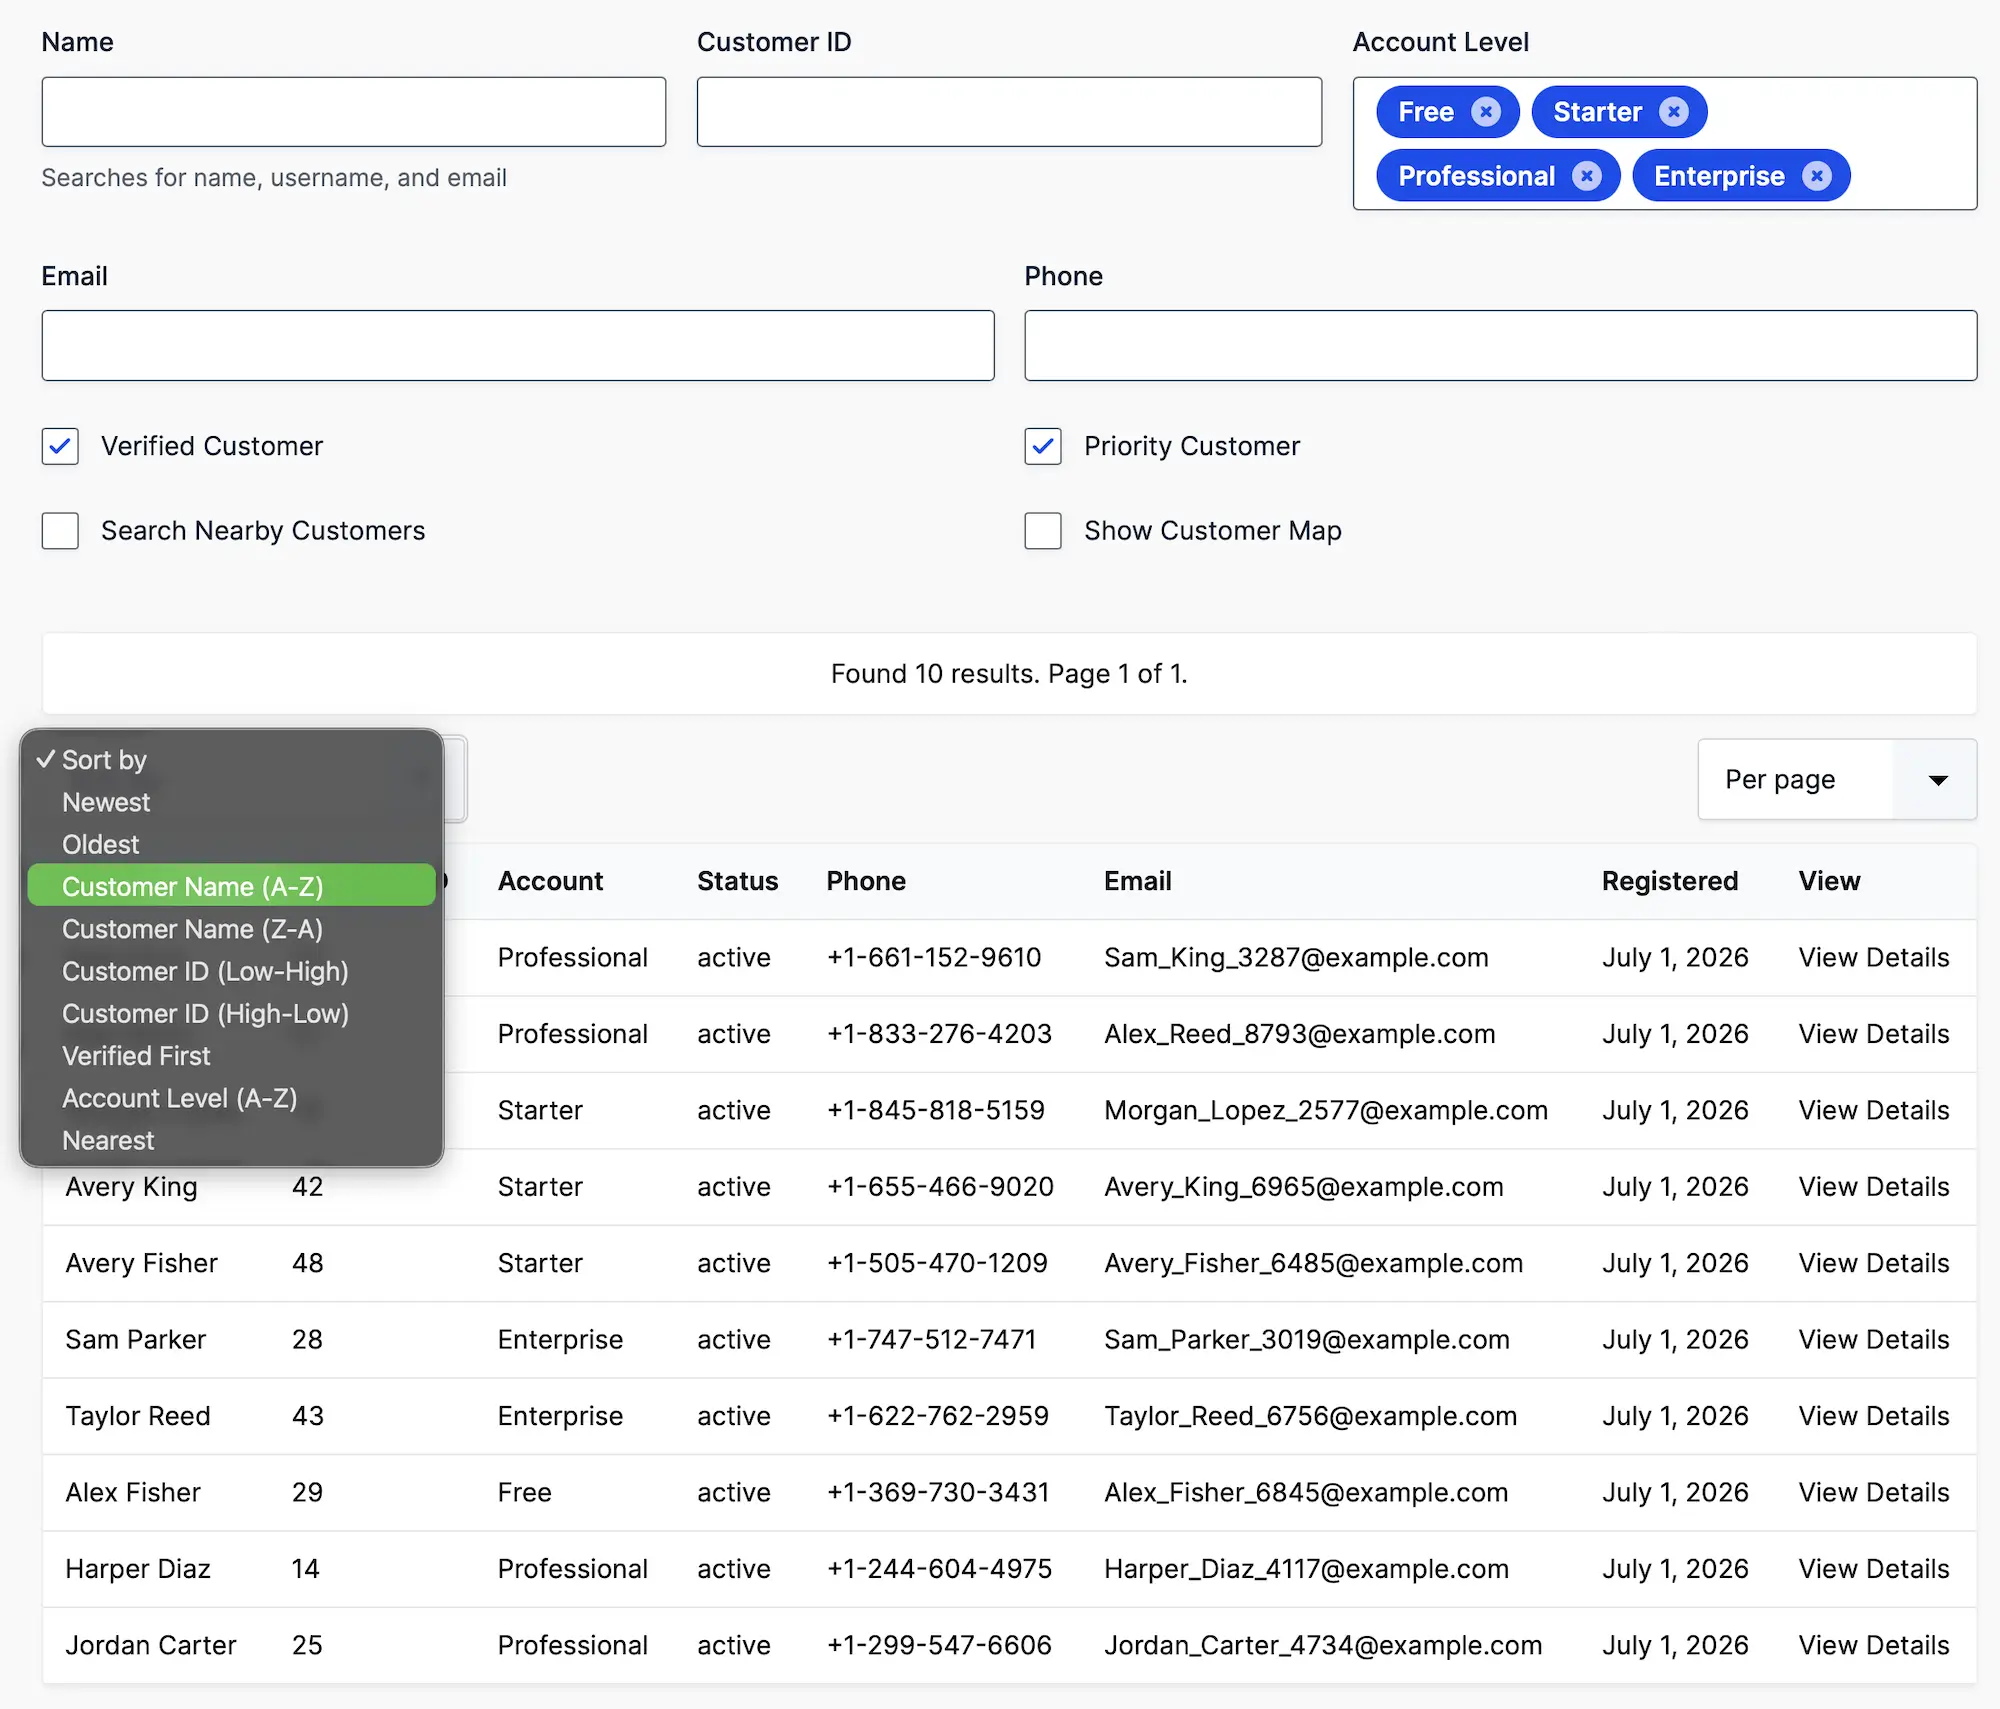Focus the Phone input field
The image size is (2000, 1709).
(1501, 346)
